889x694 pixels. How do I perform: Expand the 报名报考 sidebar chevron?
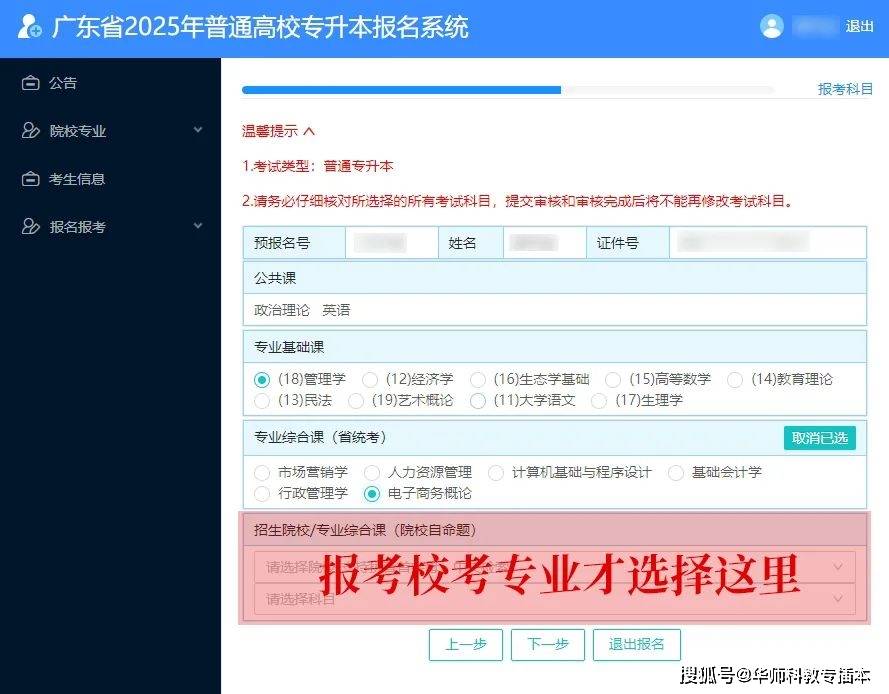coord(198,226)
